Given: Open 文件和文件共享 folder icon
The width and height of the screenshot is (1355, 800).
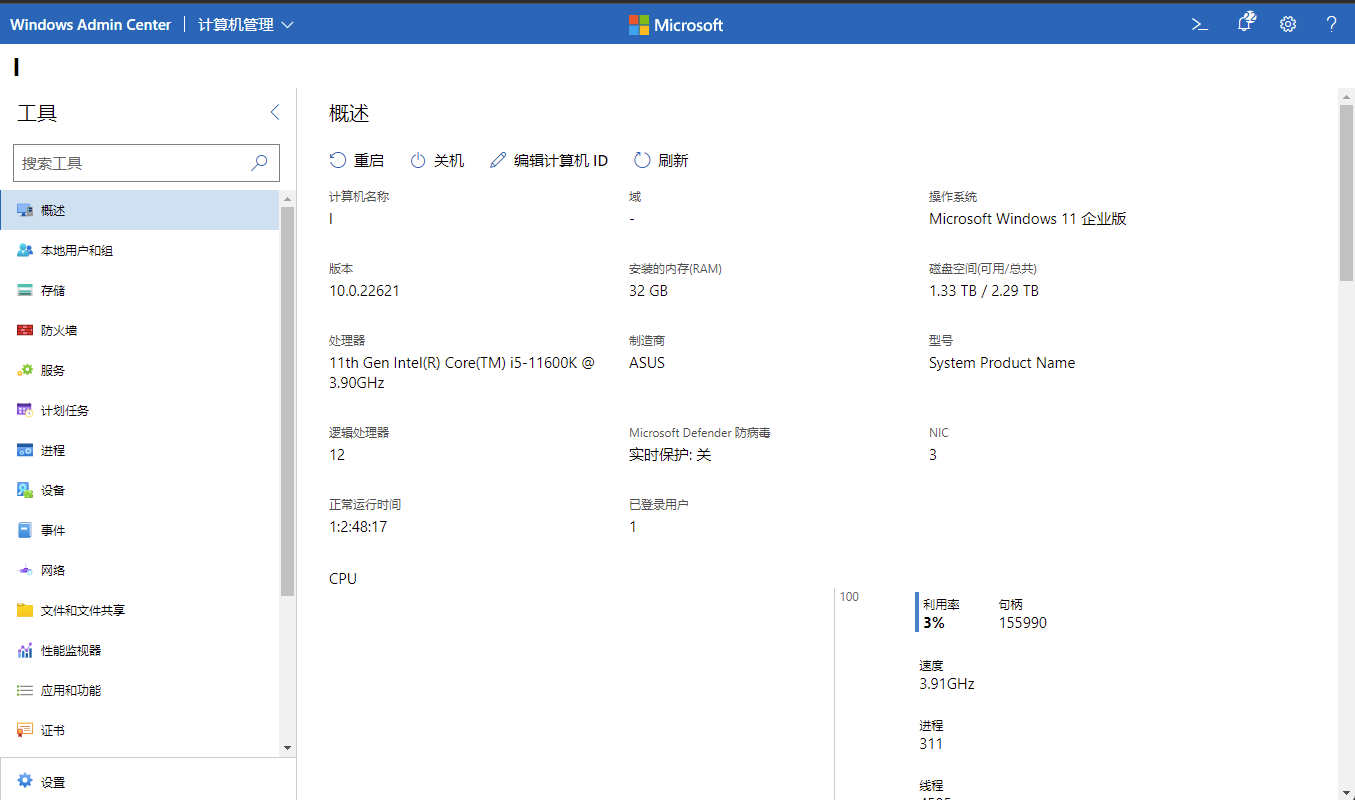Looking at the screenshot, I should [25, 610].
